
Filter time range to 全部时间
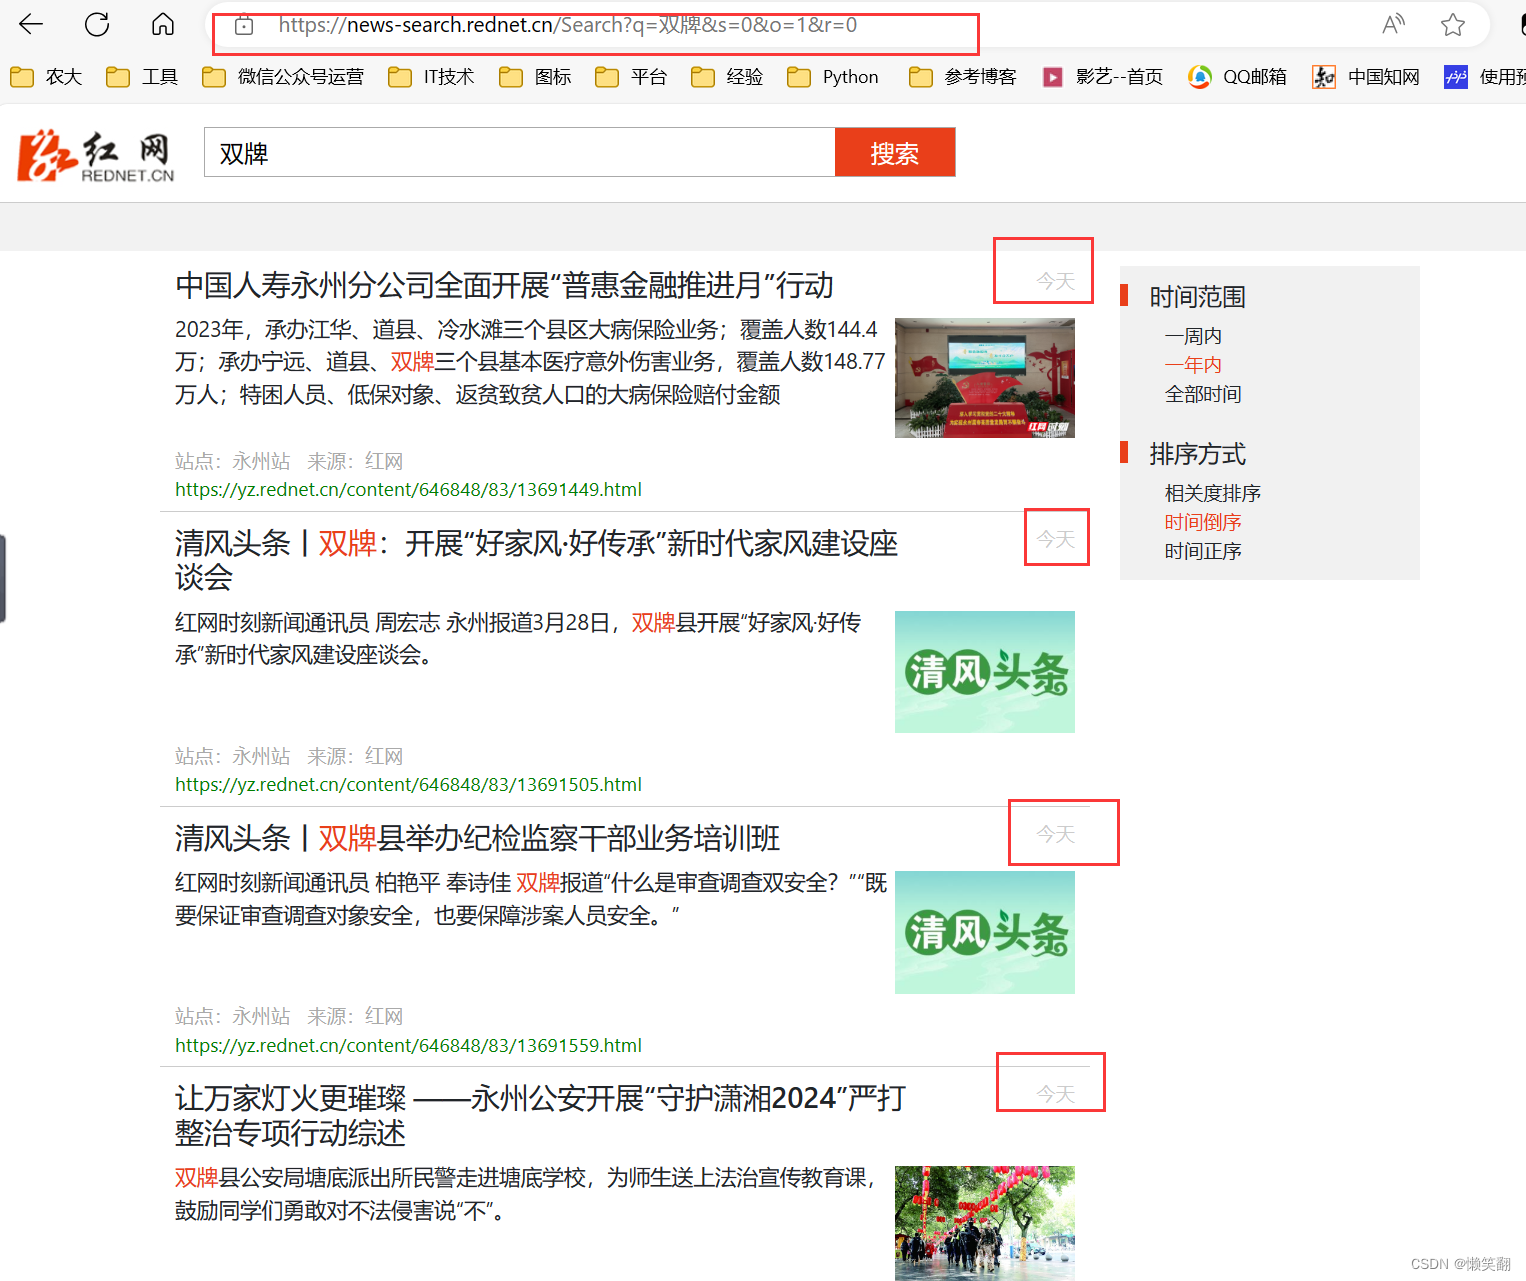[1203, 394]
